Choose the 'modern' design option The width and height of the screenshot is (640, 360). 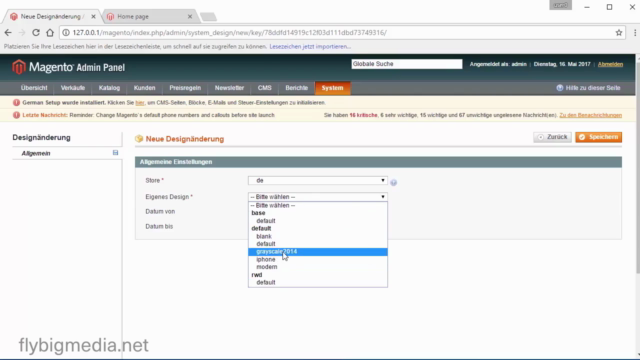pyautogui.click(x=318, y=267)
